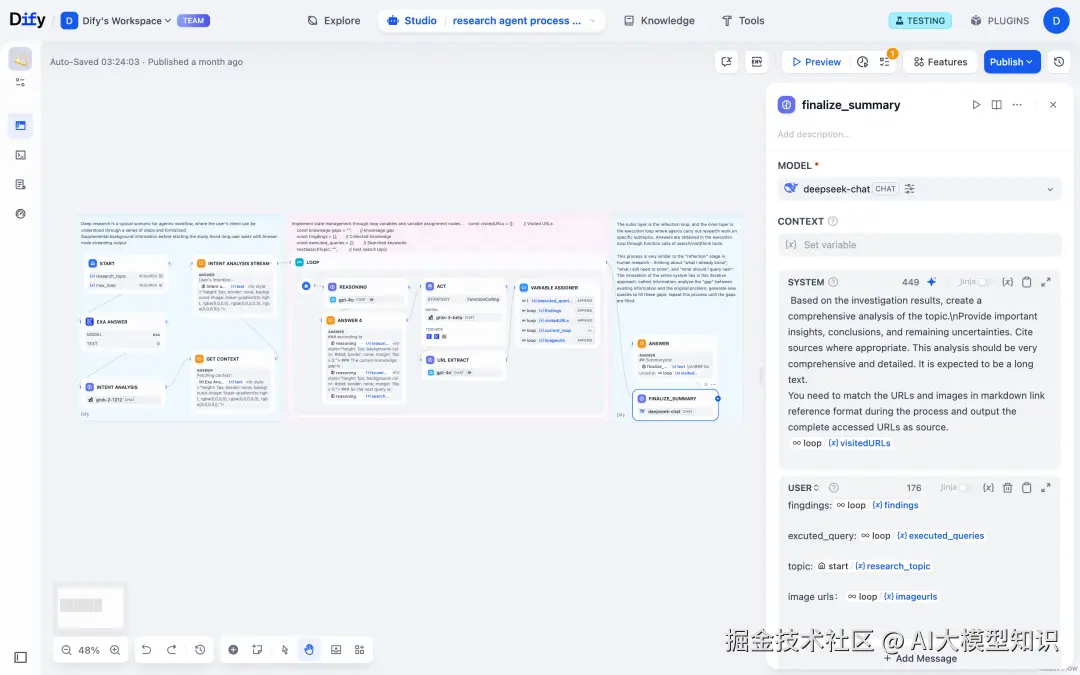Delete the USER message with trash icon
Image resolution: width=1080 pixels, height=675 pixels.
pyautogui.click(x=1008, y=488)
